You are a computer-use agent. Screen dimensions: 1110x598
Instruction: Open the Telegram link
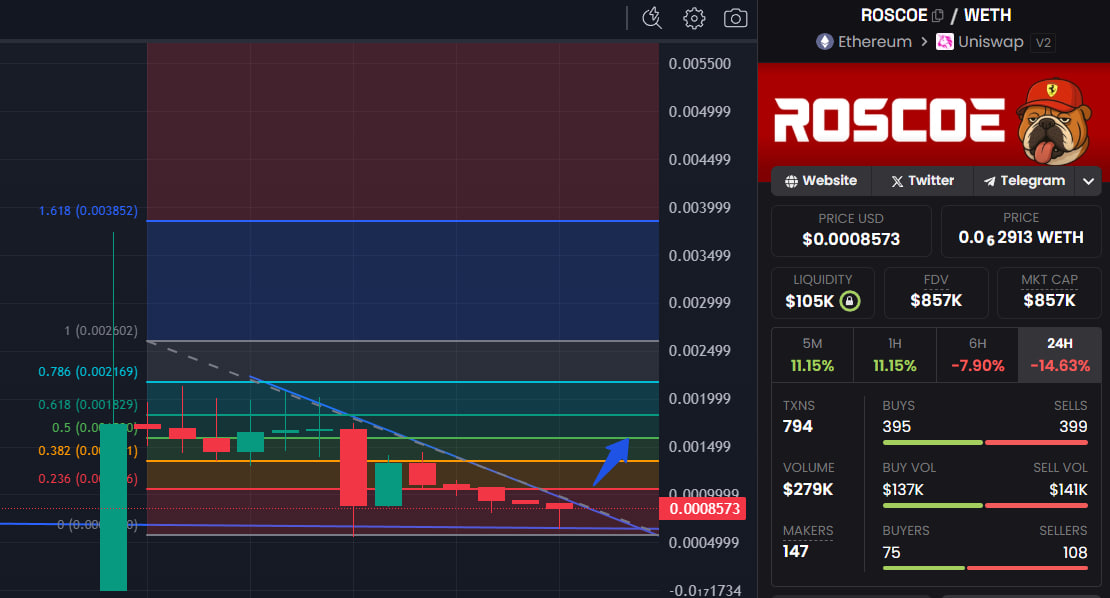point(1024,181)
